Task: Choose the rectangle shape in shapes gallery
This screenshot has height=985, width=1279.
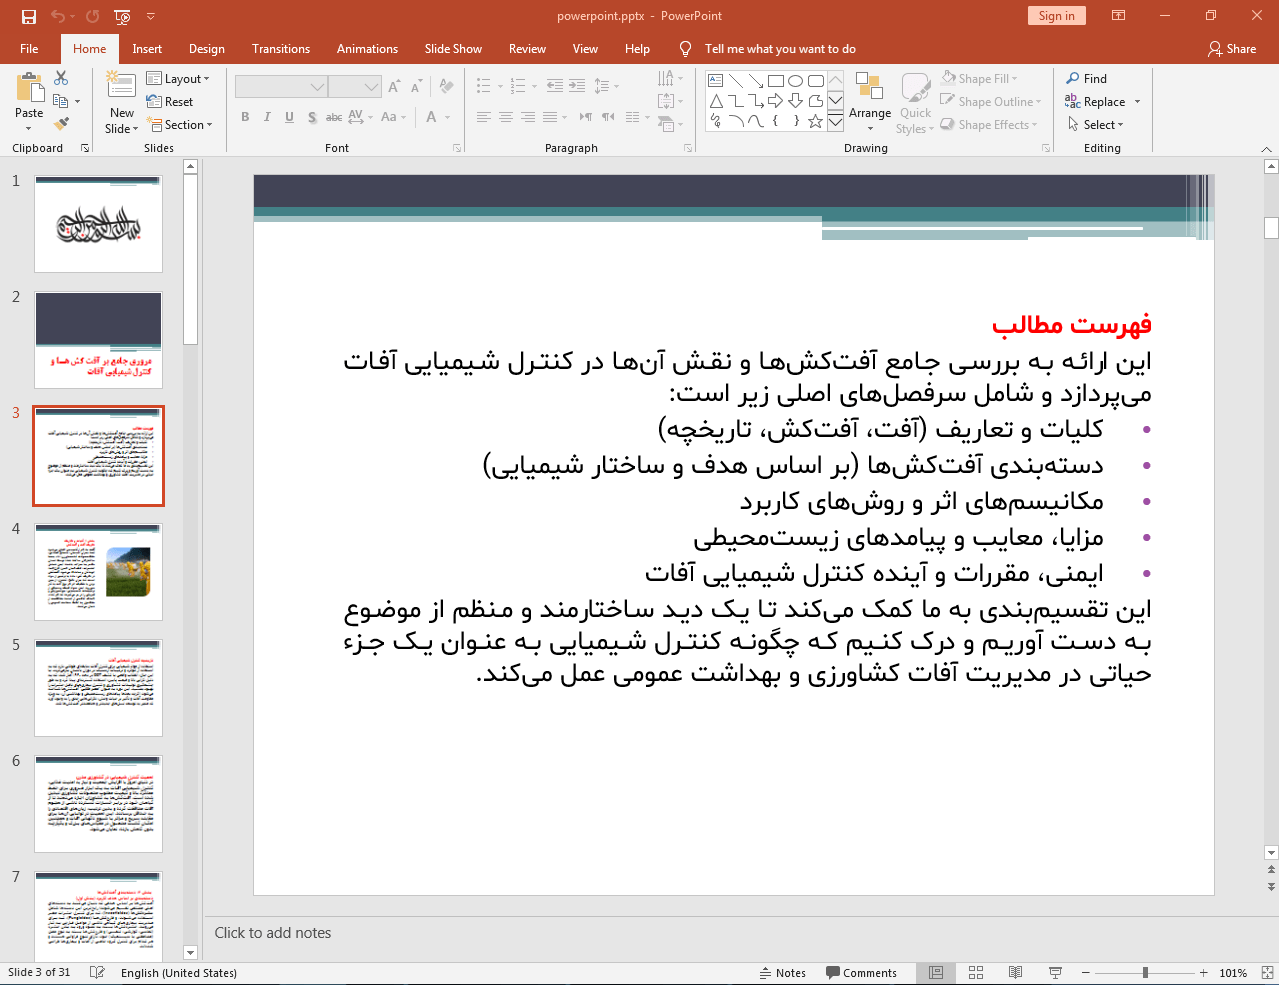Action: pos(776,81)
